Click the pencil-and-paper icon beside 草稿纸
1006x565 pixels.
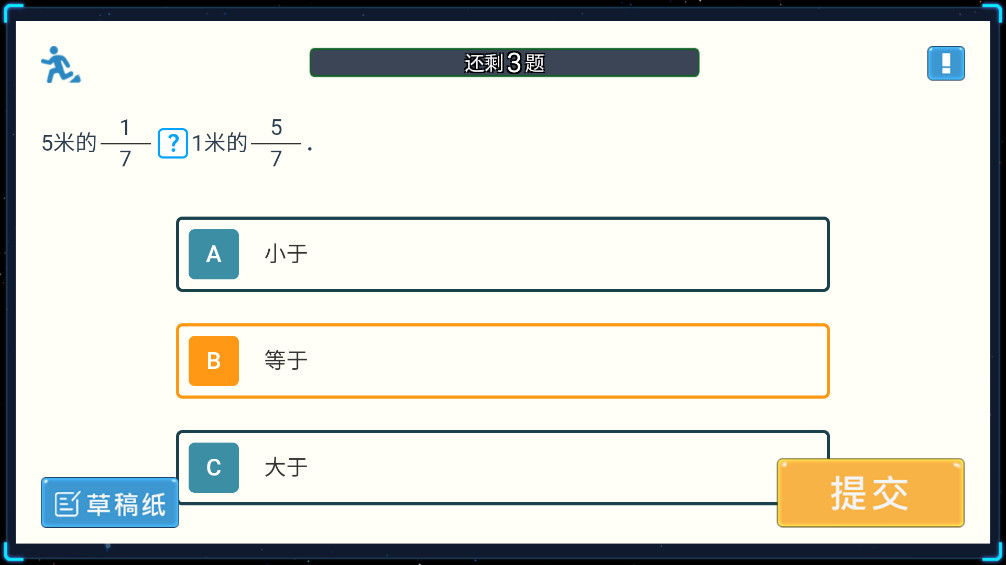(67, 504)
